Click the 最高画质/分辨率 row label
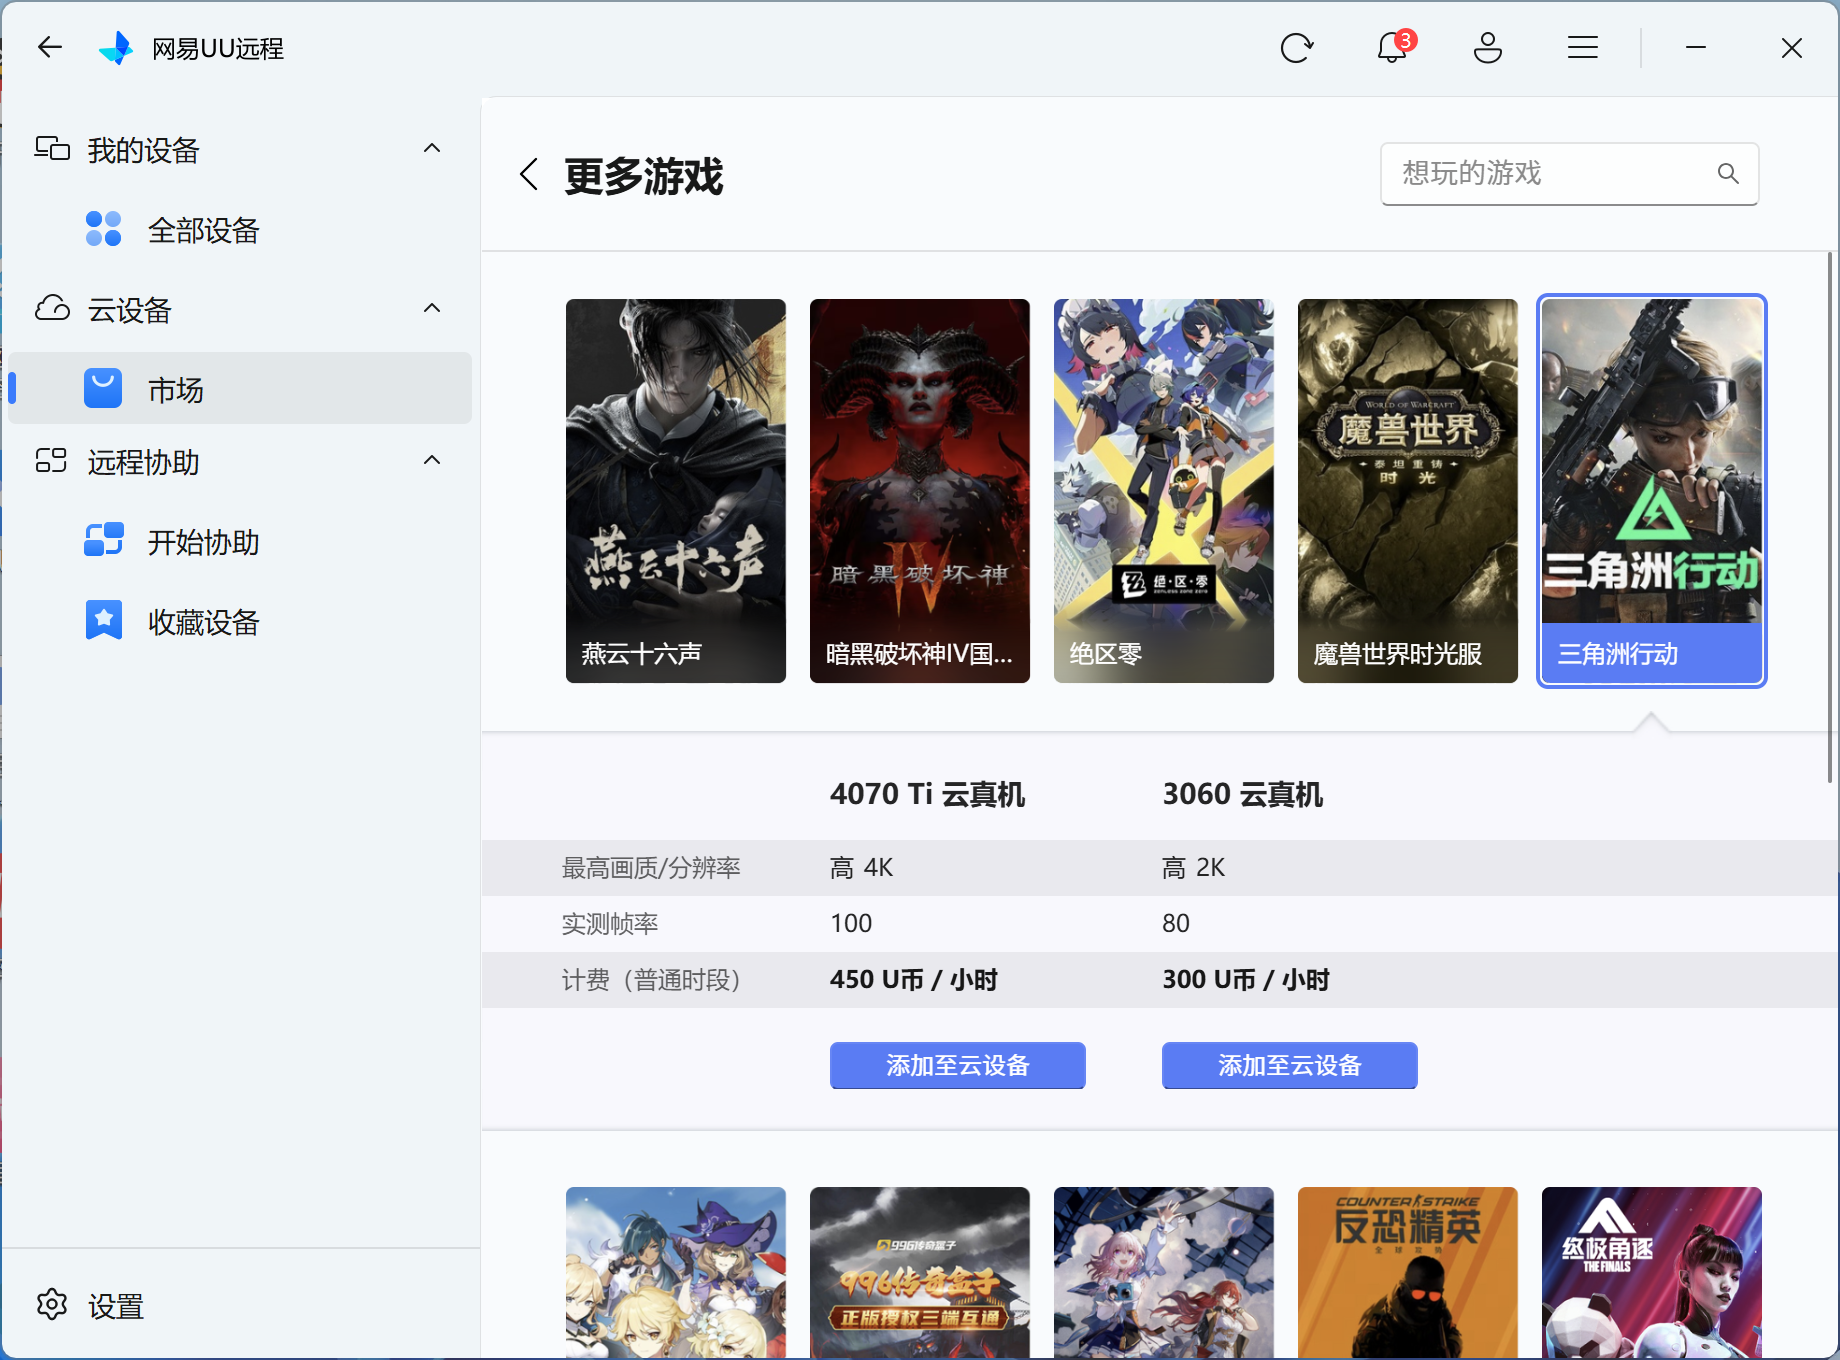The height and width of the screenshot is (1360, 1840). coord(651,867)
